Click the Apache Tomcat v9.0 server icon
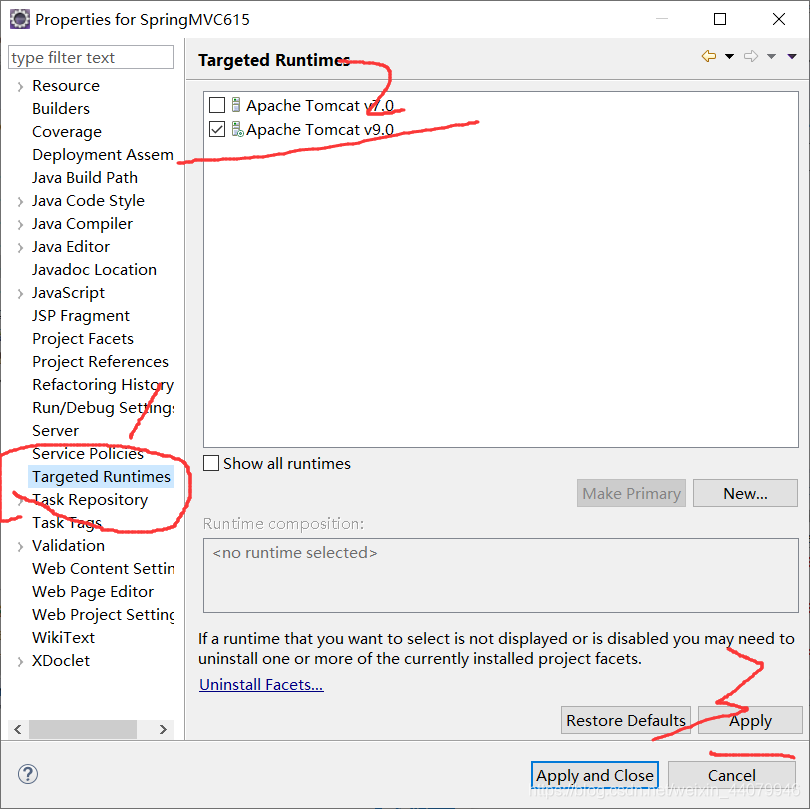This screenshot has height=809, width=810. pos(237,129)
